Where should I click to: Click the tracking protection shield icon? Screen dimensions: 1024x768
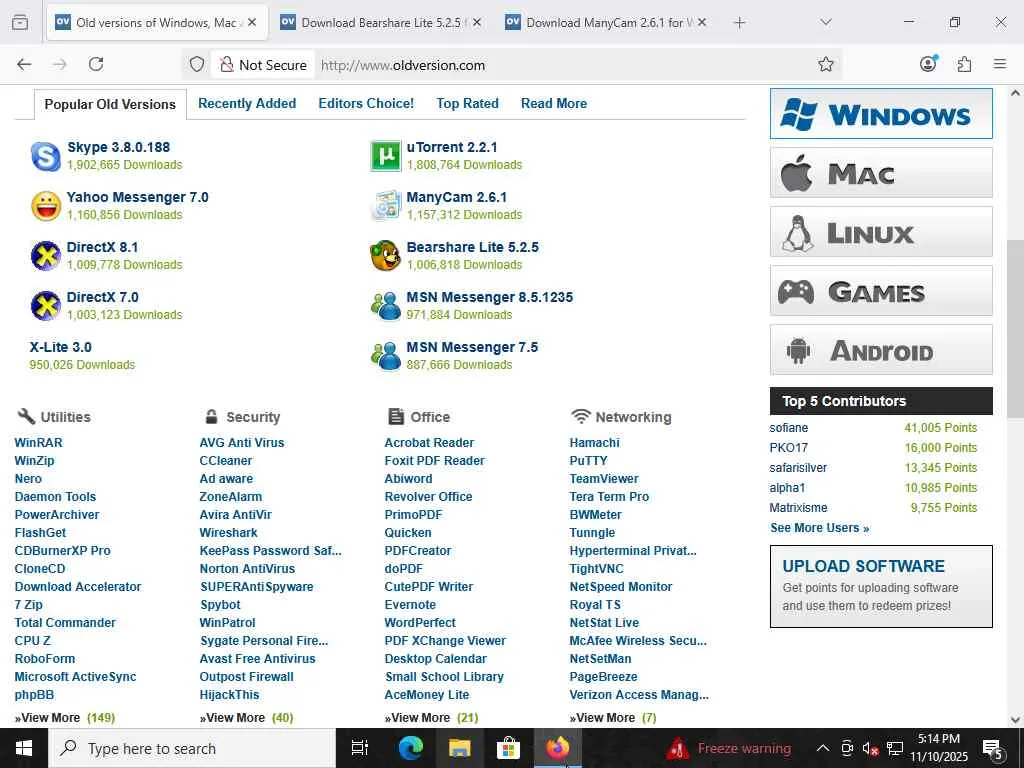click(197, 64)
